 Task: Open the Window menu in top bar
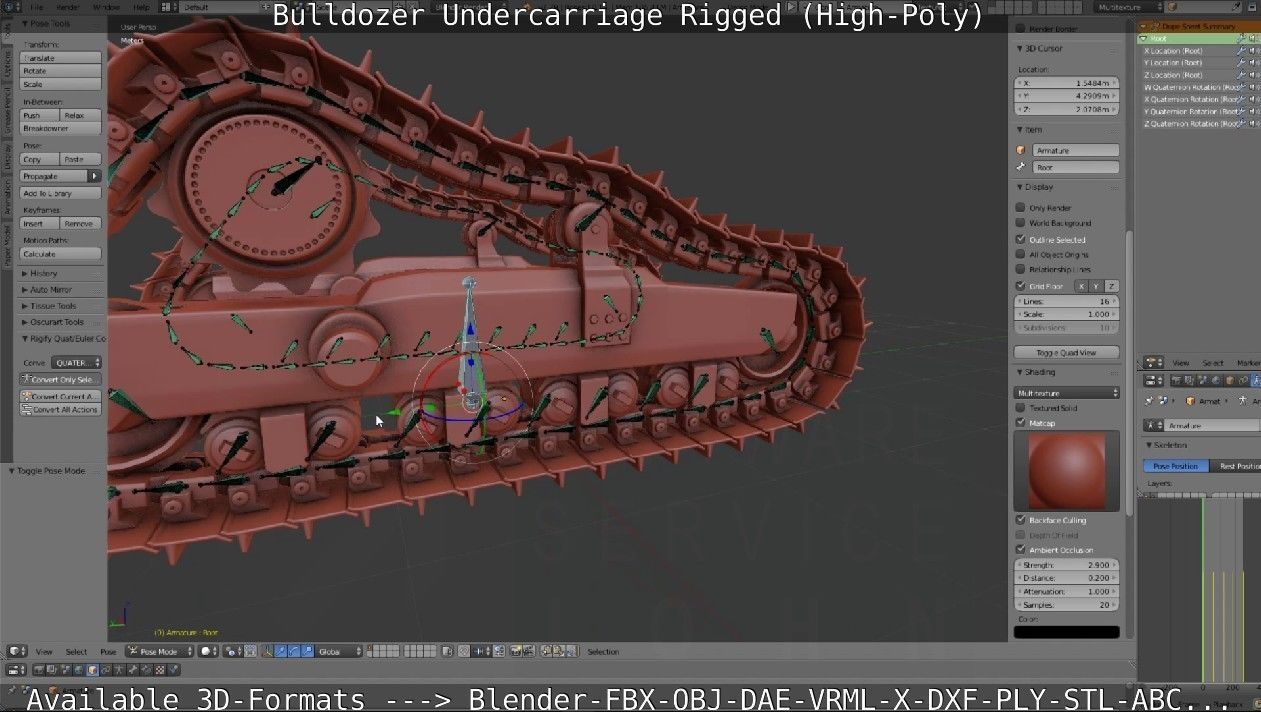[x=105, y=7]
